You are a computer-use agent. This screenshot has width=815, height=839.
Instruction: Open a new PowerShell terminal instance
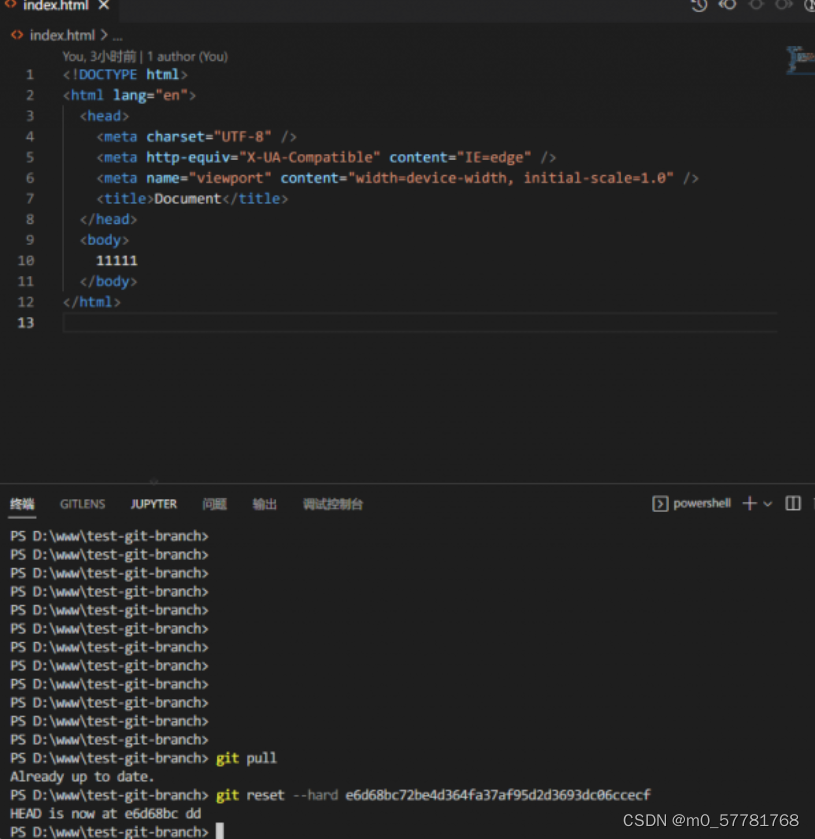[748, 503]
